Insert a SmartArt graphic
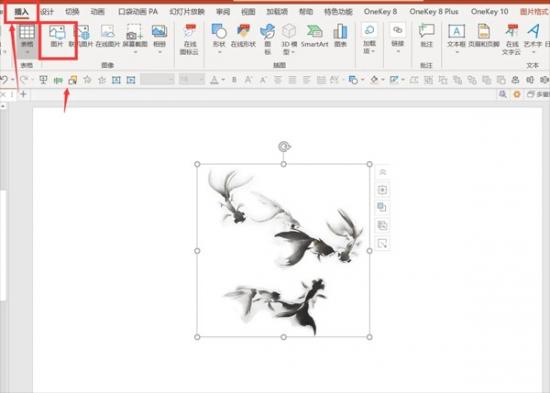 pyautogui.click(x=315, y=36)
